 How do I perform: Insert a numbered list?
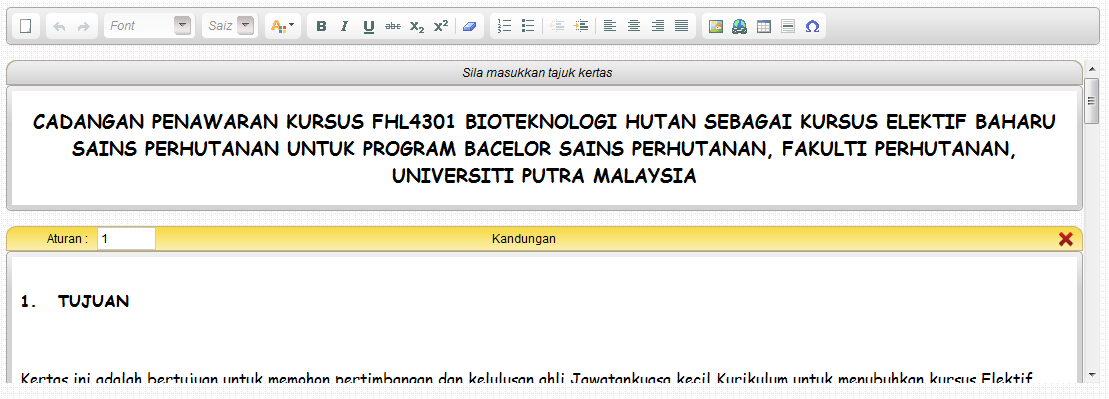tap(504, 26)
